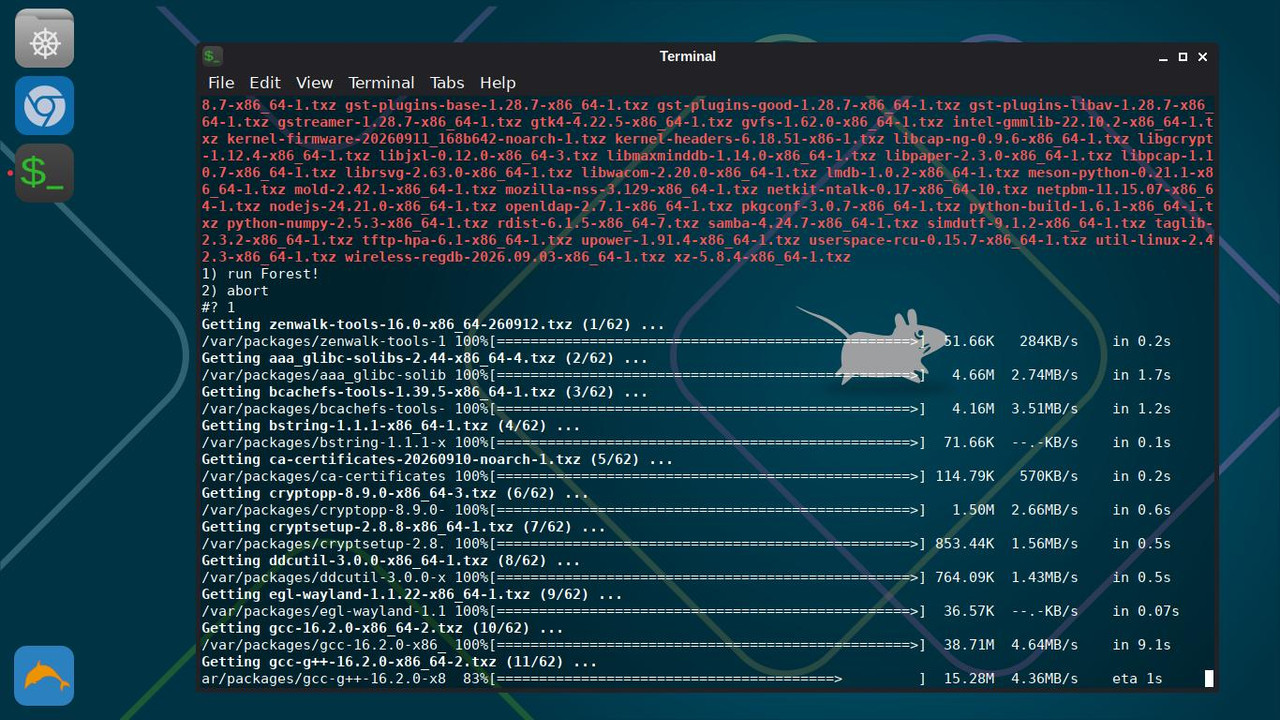Click "Getting ca-certificates-20260910" line
Viewport: 1280px width, 720px height.
pos(437,460)
